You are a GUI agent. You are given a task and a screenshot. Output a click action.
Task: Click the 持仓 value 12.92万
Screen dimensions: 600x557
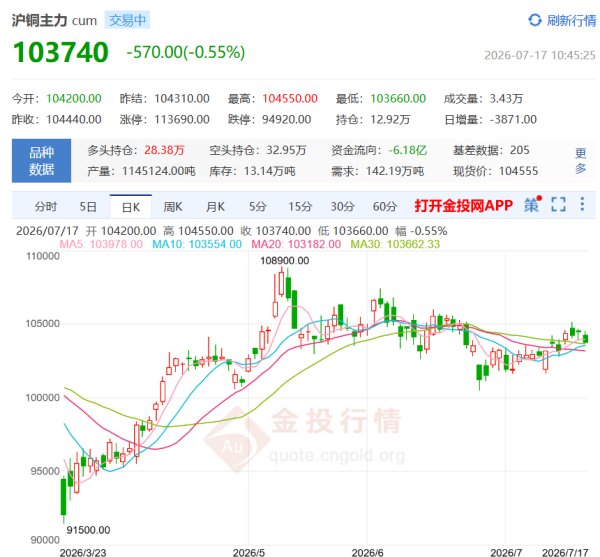coord(390,120)
